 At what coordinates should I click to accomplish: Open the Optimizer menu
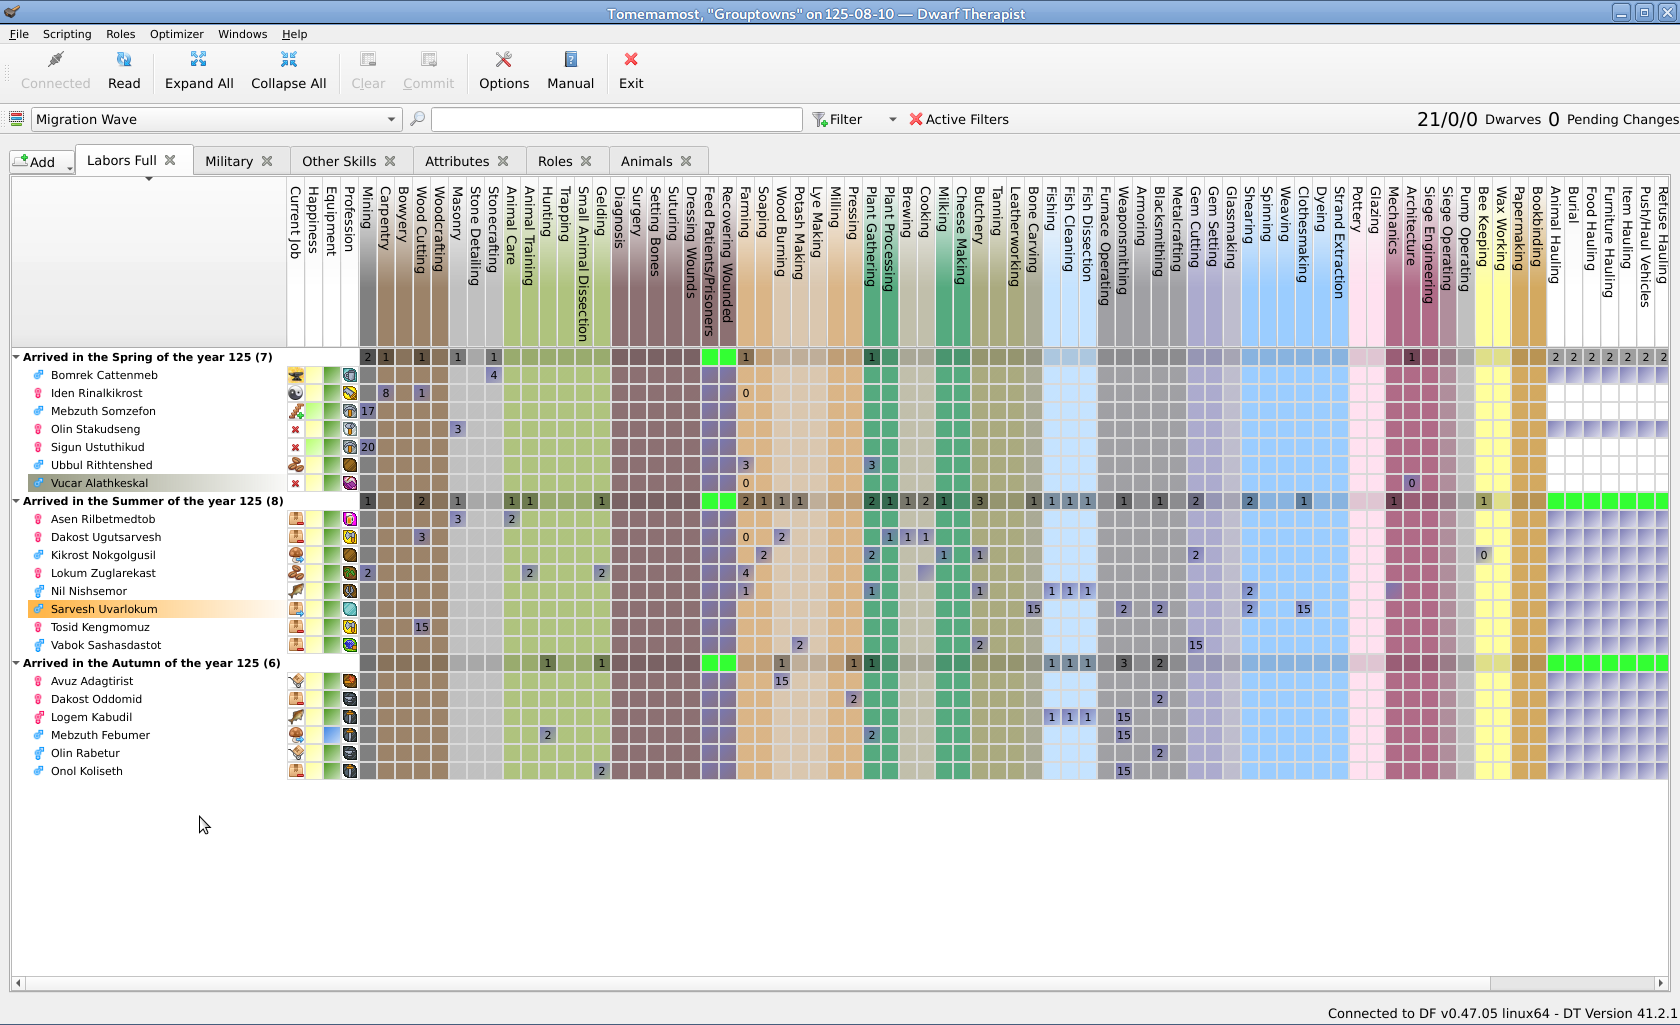(x=176, y=34)
